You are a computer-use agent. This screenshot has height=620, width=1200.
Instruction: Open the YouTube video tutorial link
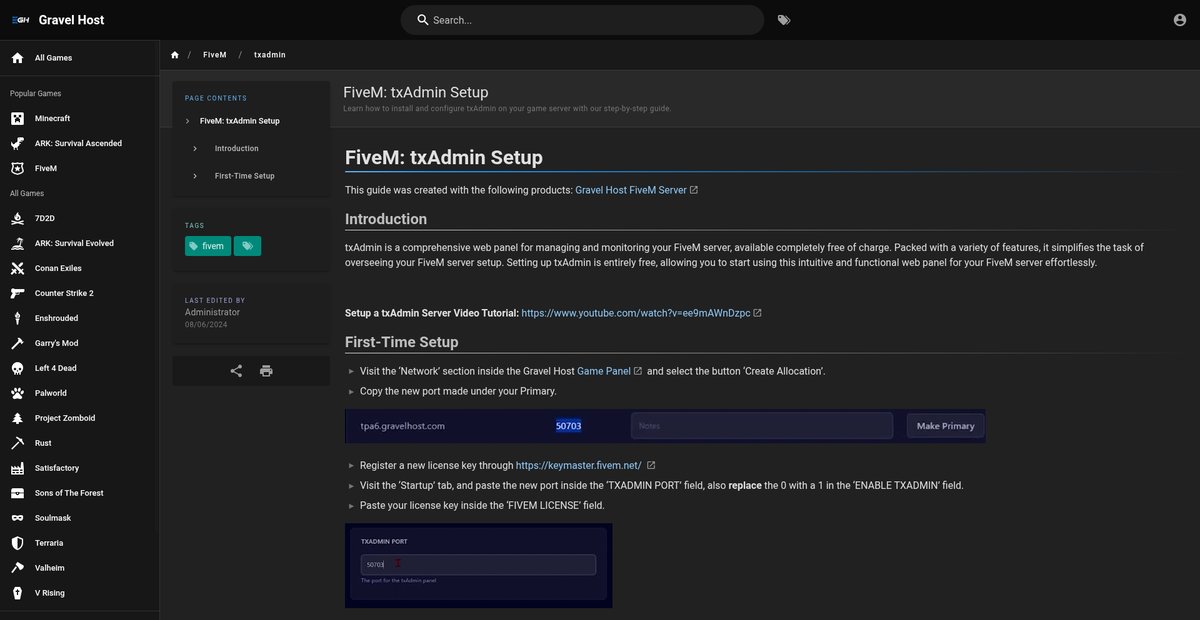pos(636,313)
